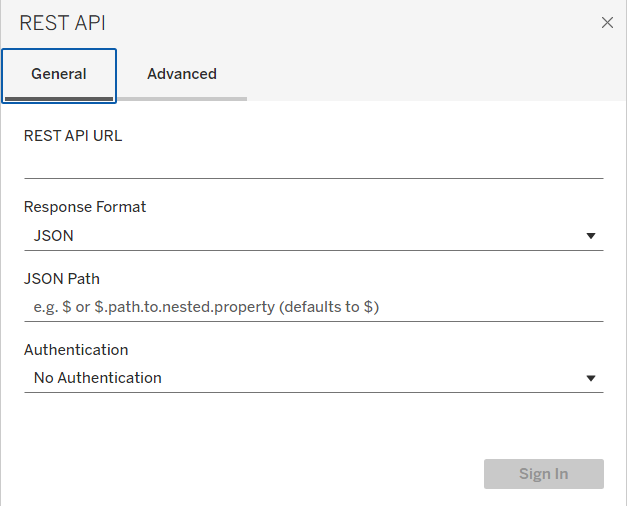Click the underline beneath the Advanced tab
Viewport: 627px width, 506px height.
[x=182, y=98]
